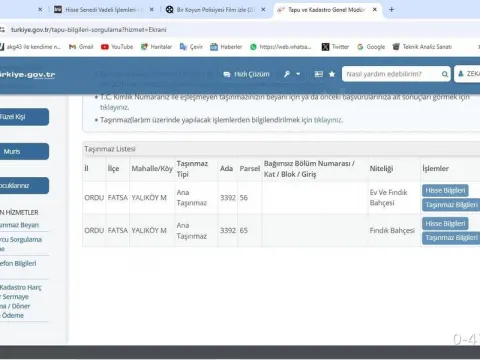Open the ZEK user account menu
480x360 pixels.
tap(468, 74)
